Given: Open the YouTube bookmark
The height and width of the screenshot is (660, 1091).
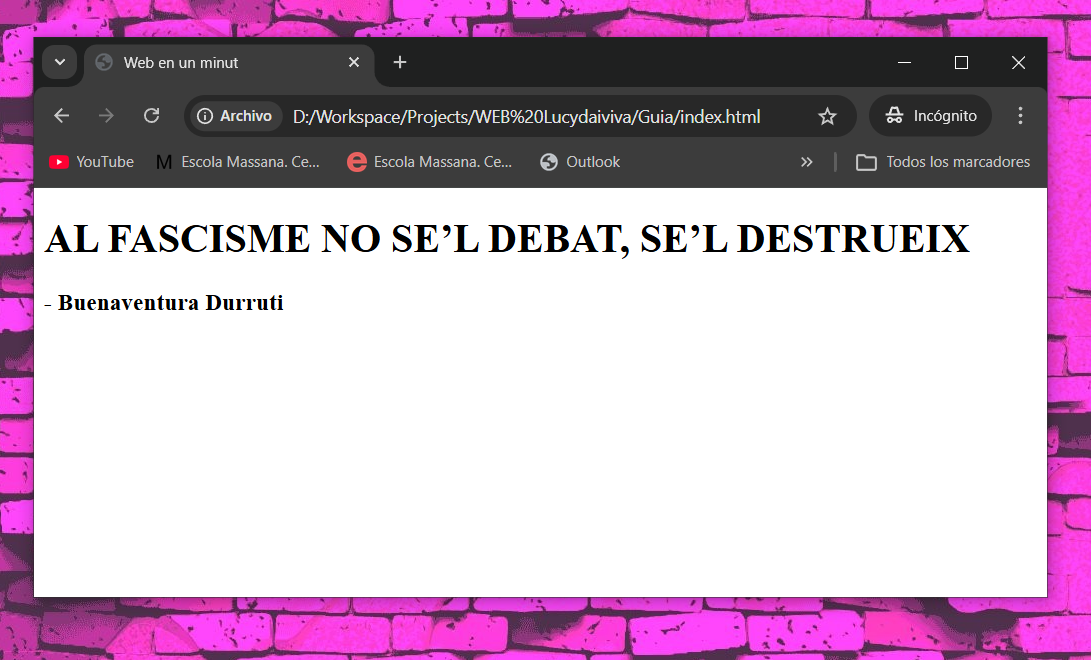Looking at the screenshot, I should coord(92,162).
